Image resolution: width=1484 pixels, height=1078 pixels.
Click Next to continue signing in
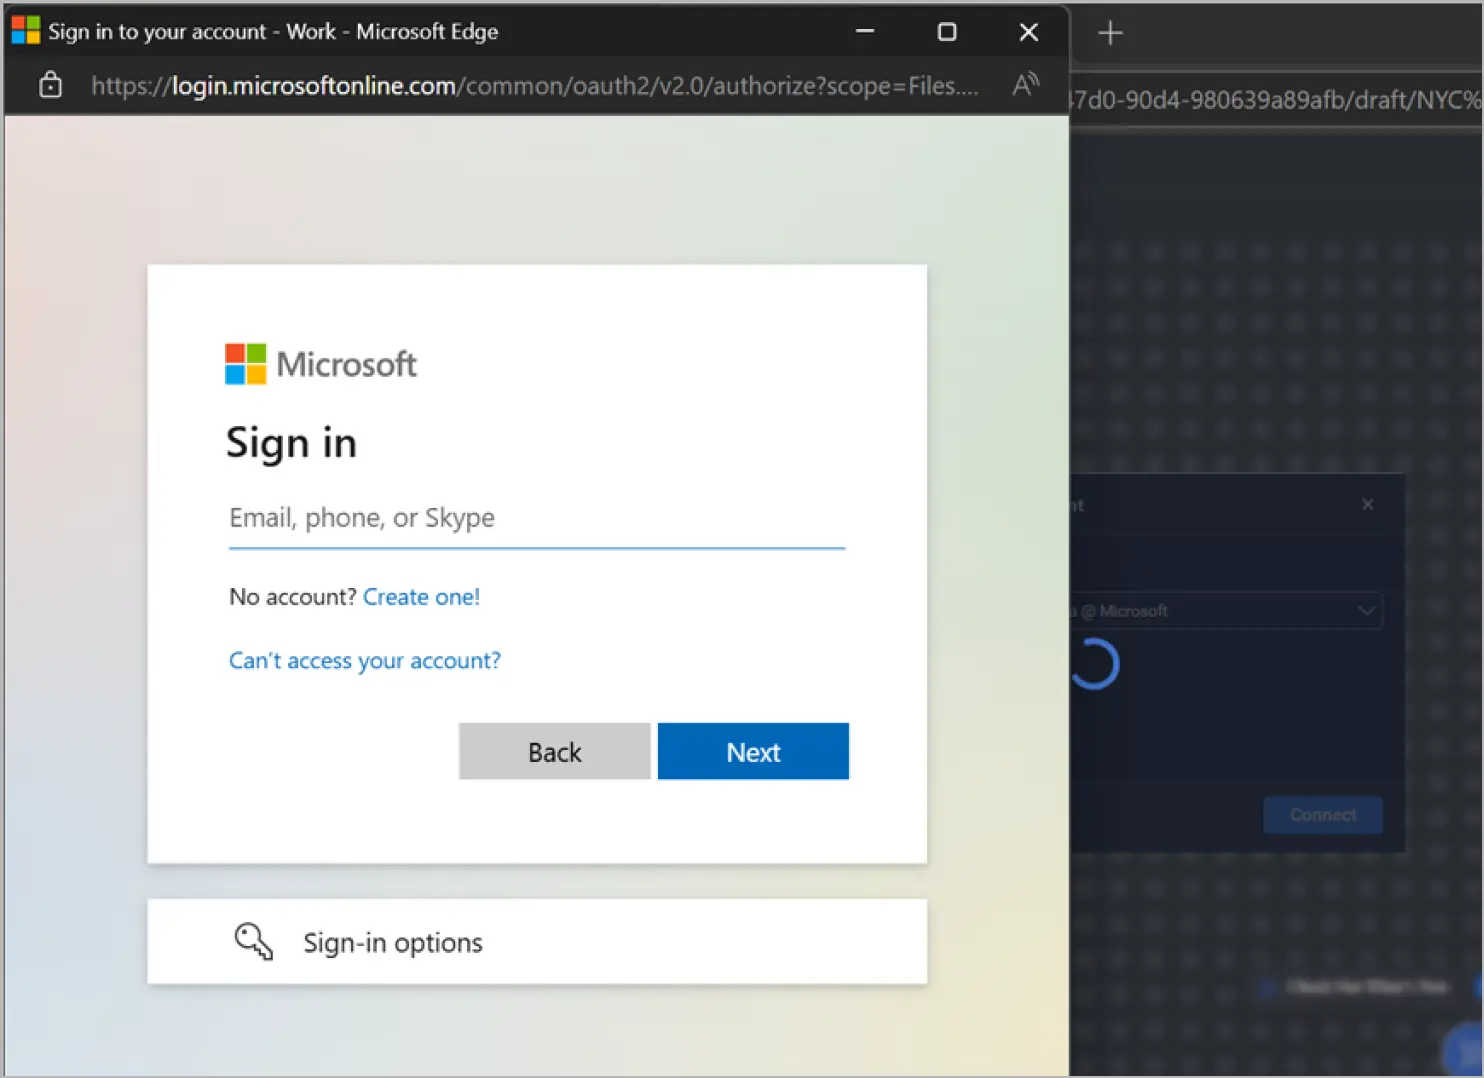click(x=753, y=751)
